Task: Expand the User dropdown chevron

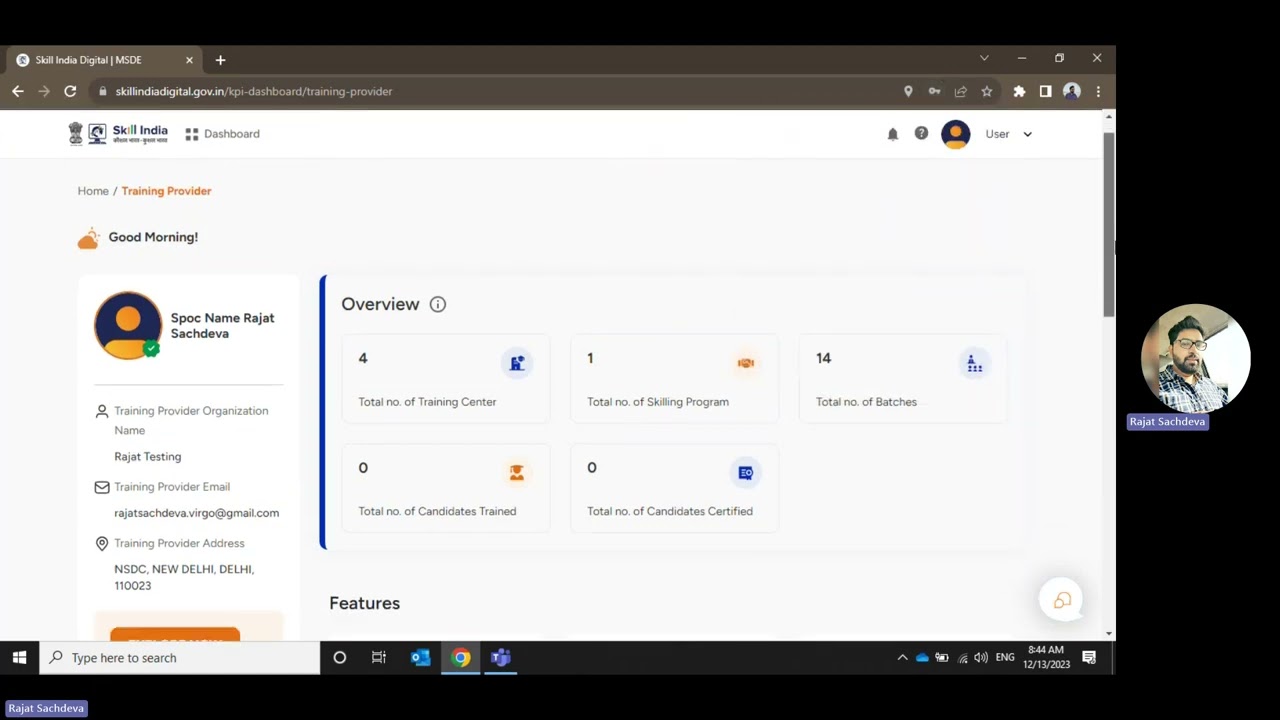Action: [1027, 134]
